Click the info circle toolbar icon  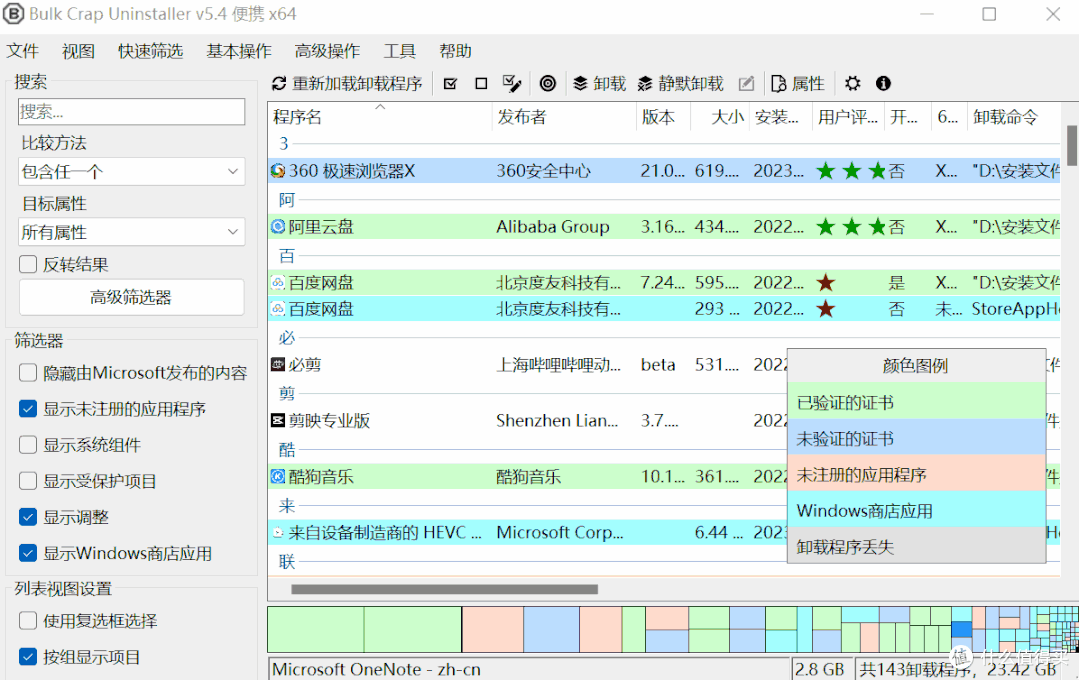(884, 84)
